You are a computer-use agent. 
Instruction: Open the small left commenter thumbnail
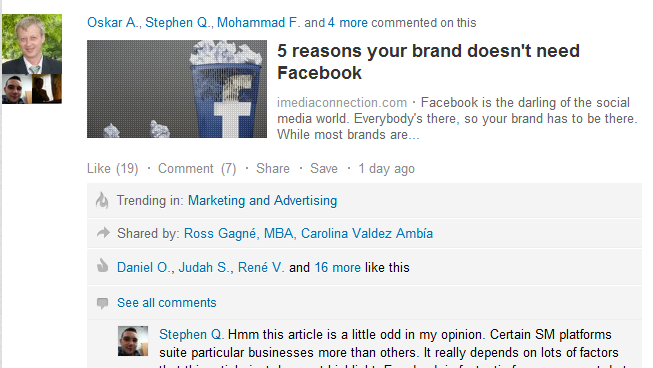tap(17, 89)
